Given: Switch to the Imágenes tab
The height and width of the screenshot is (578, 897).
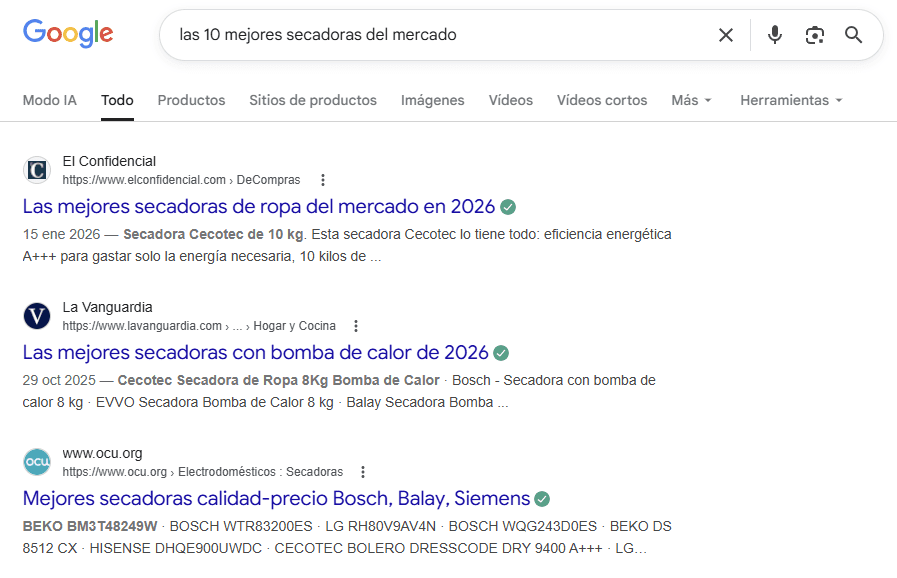Looking at the screenshot, I should (432, 100).
